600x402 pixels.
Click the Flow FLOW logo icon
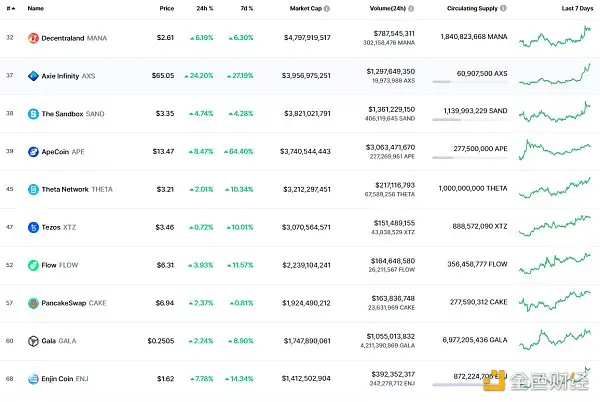tap(33, 265)
